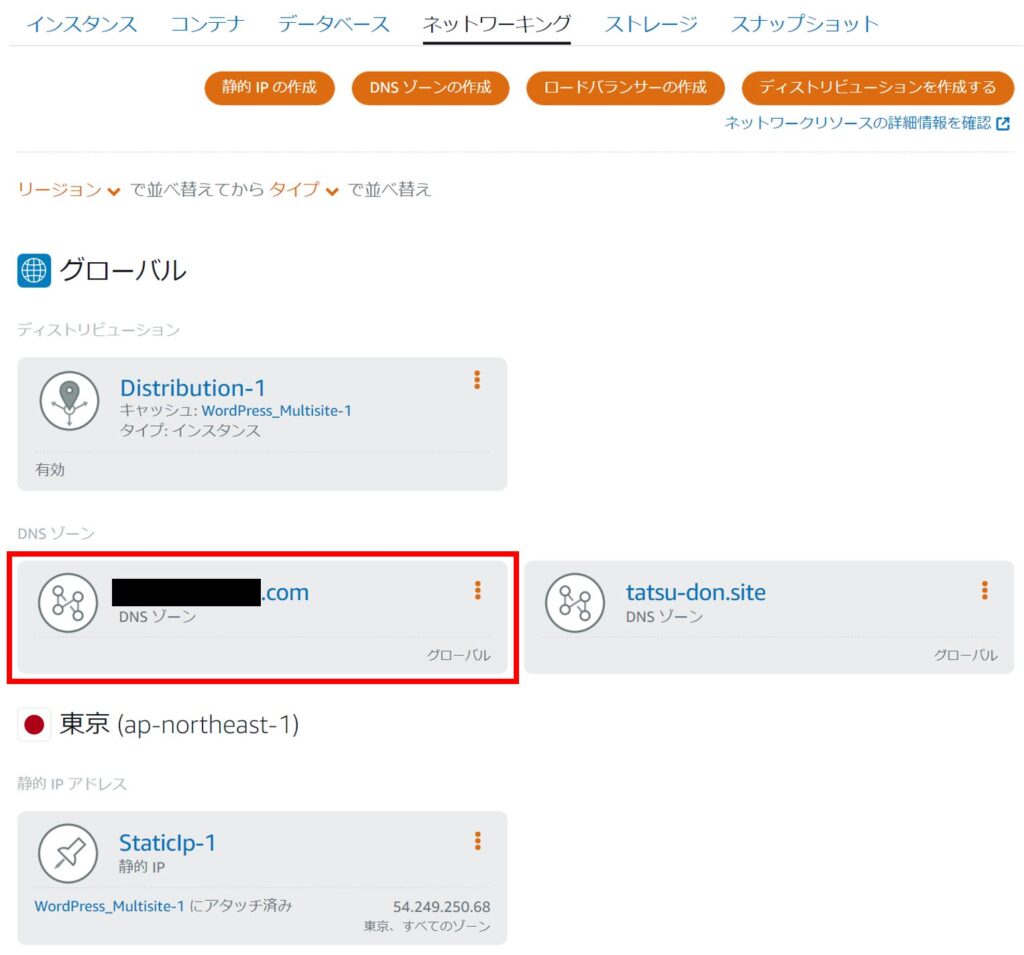The image size is (1024, 955).
Task: Open the WordPress_Multisite-1 link in StaticIp-1 card
Action: pyautogui.click(x=109, y=907)
